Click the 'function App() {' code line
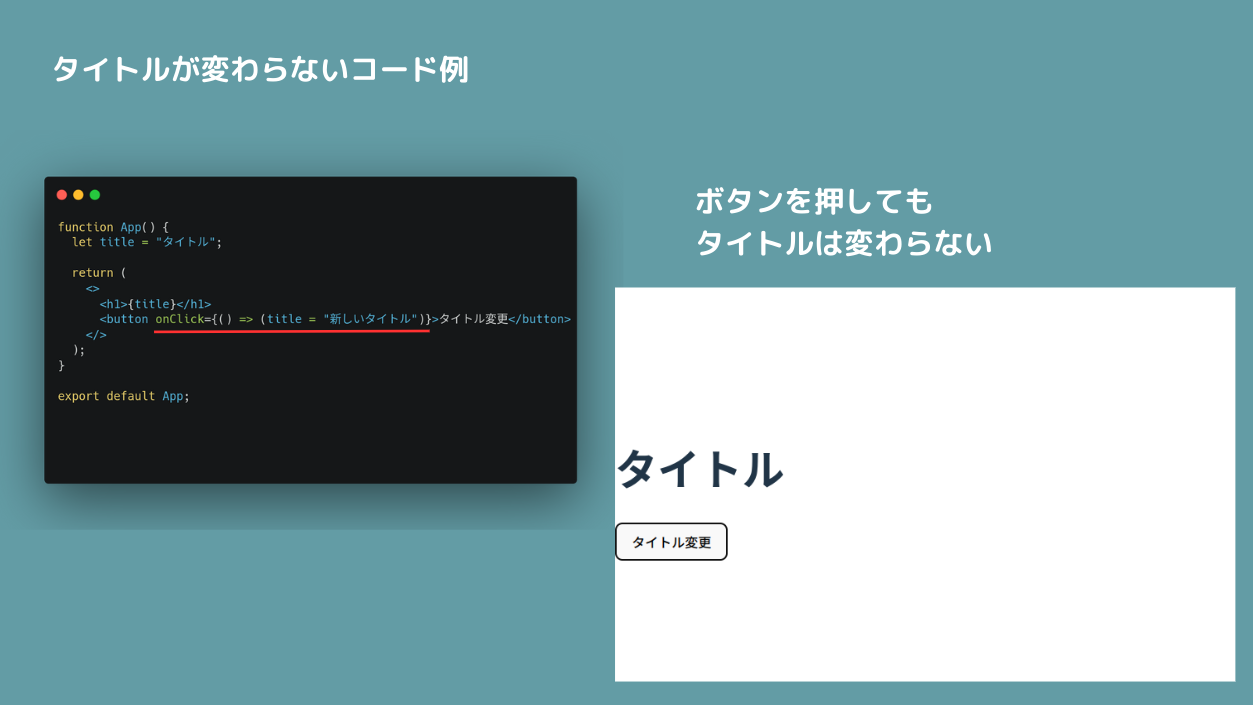Screen dimensions: 1253x705 pos(114,227)
